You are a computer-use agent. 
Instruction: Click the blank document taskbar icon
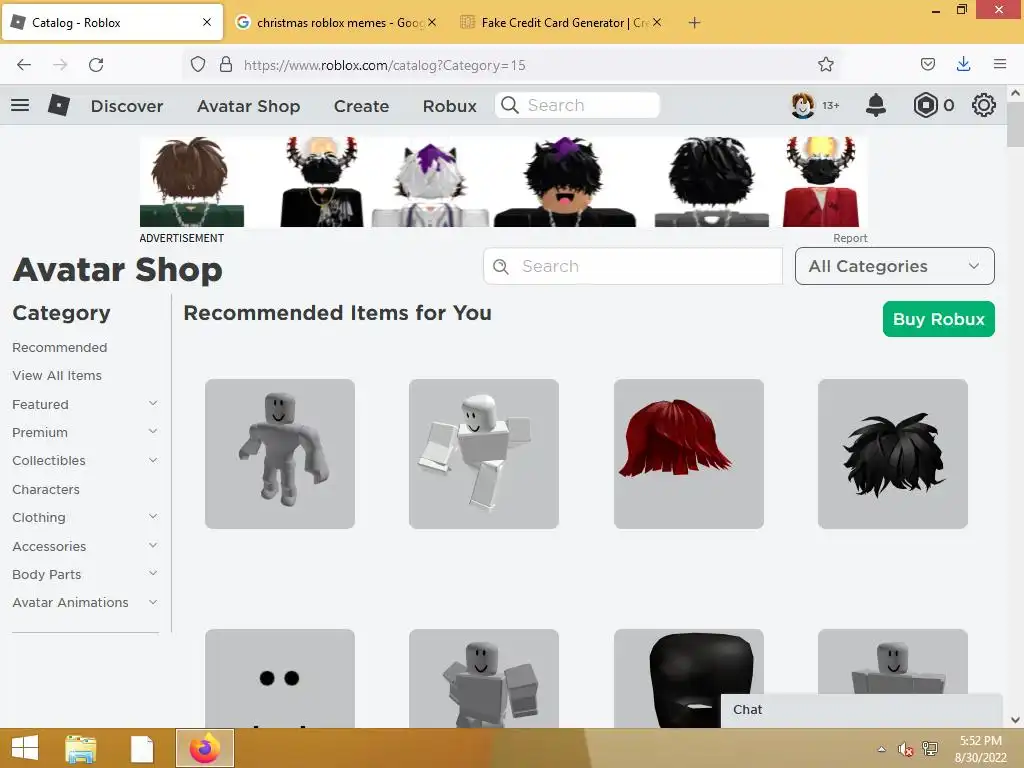(x=142, y=749)
